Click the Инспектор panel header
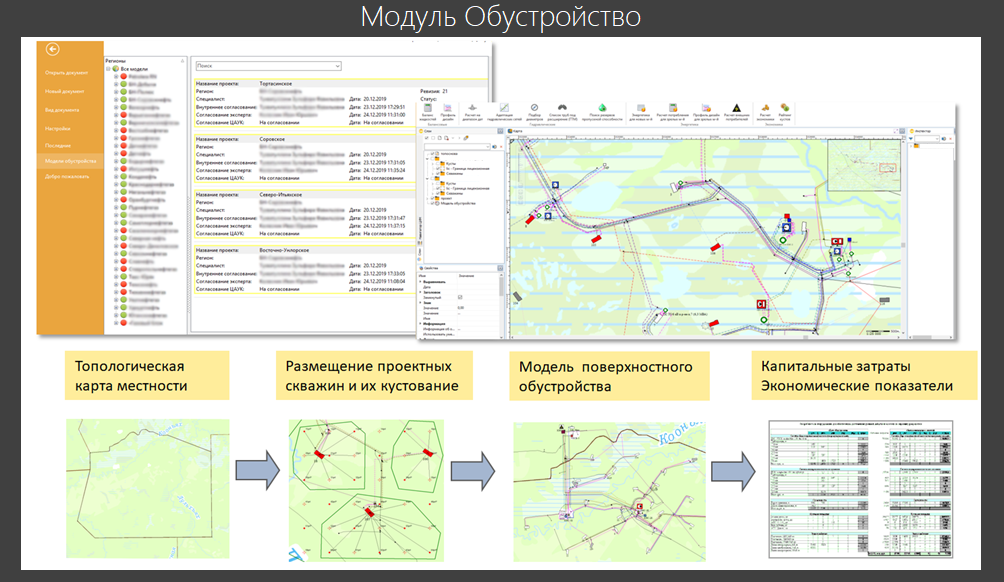This screenshot has height=582, width=1004. [x=923, y=131]
